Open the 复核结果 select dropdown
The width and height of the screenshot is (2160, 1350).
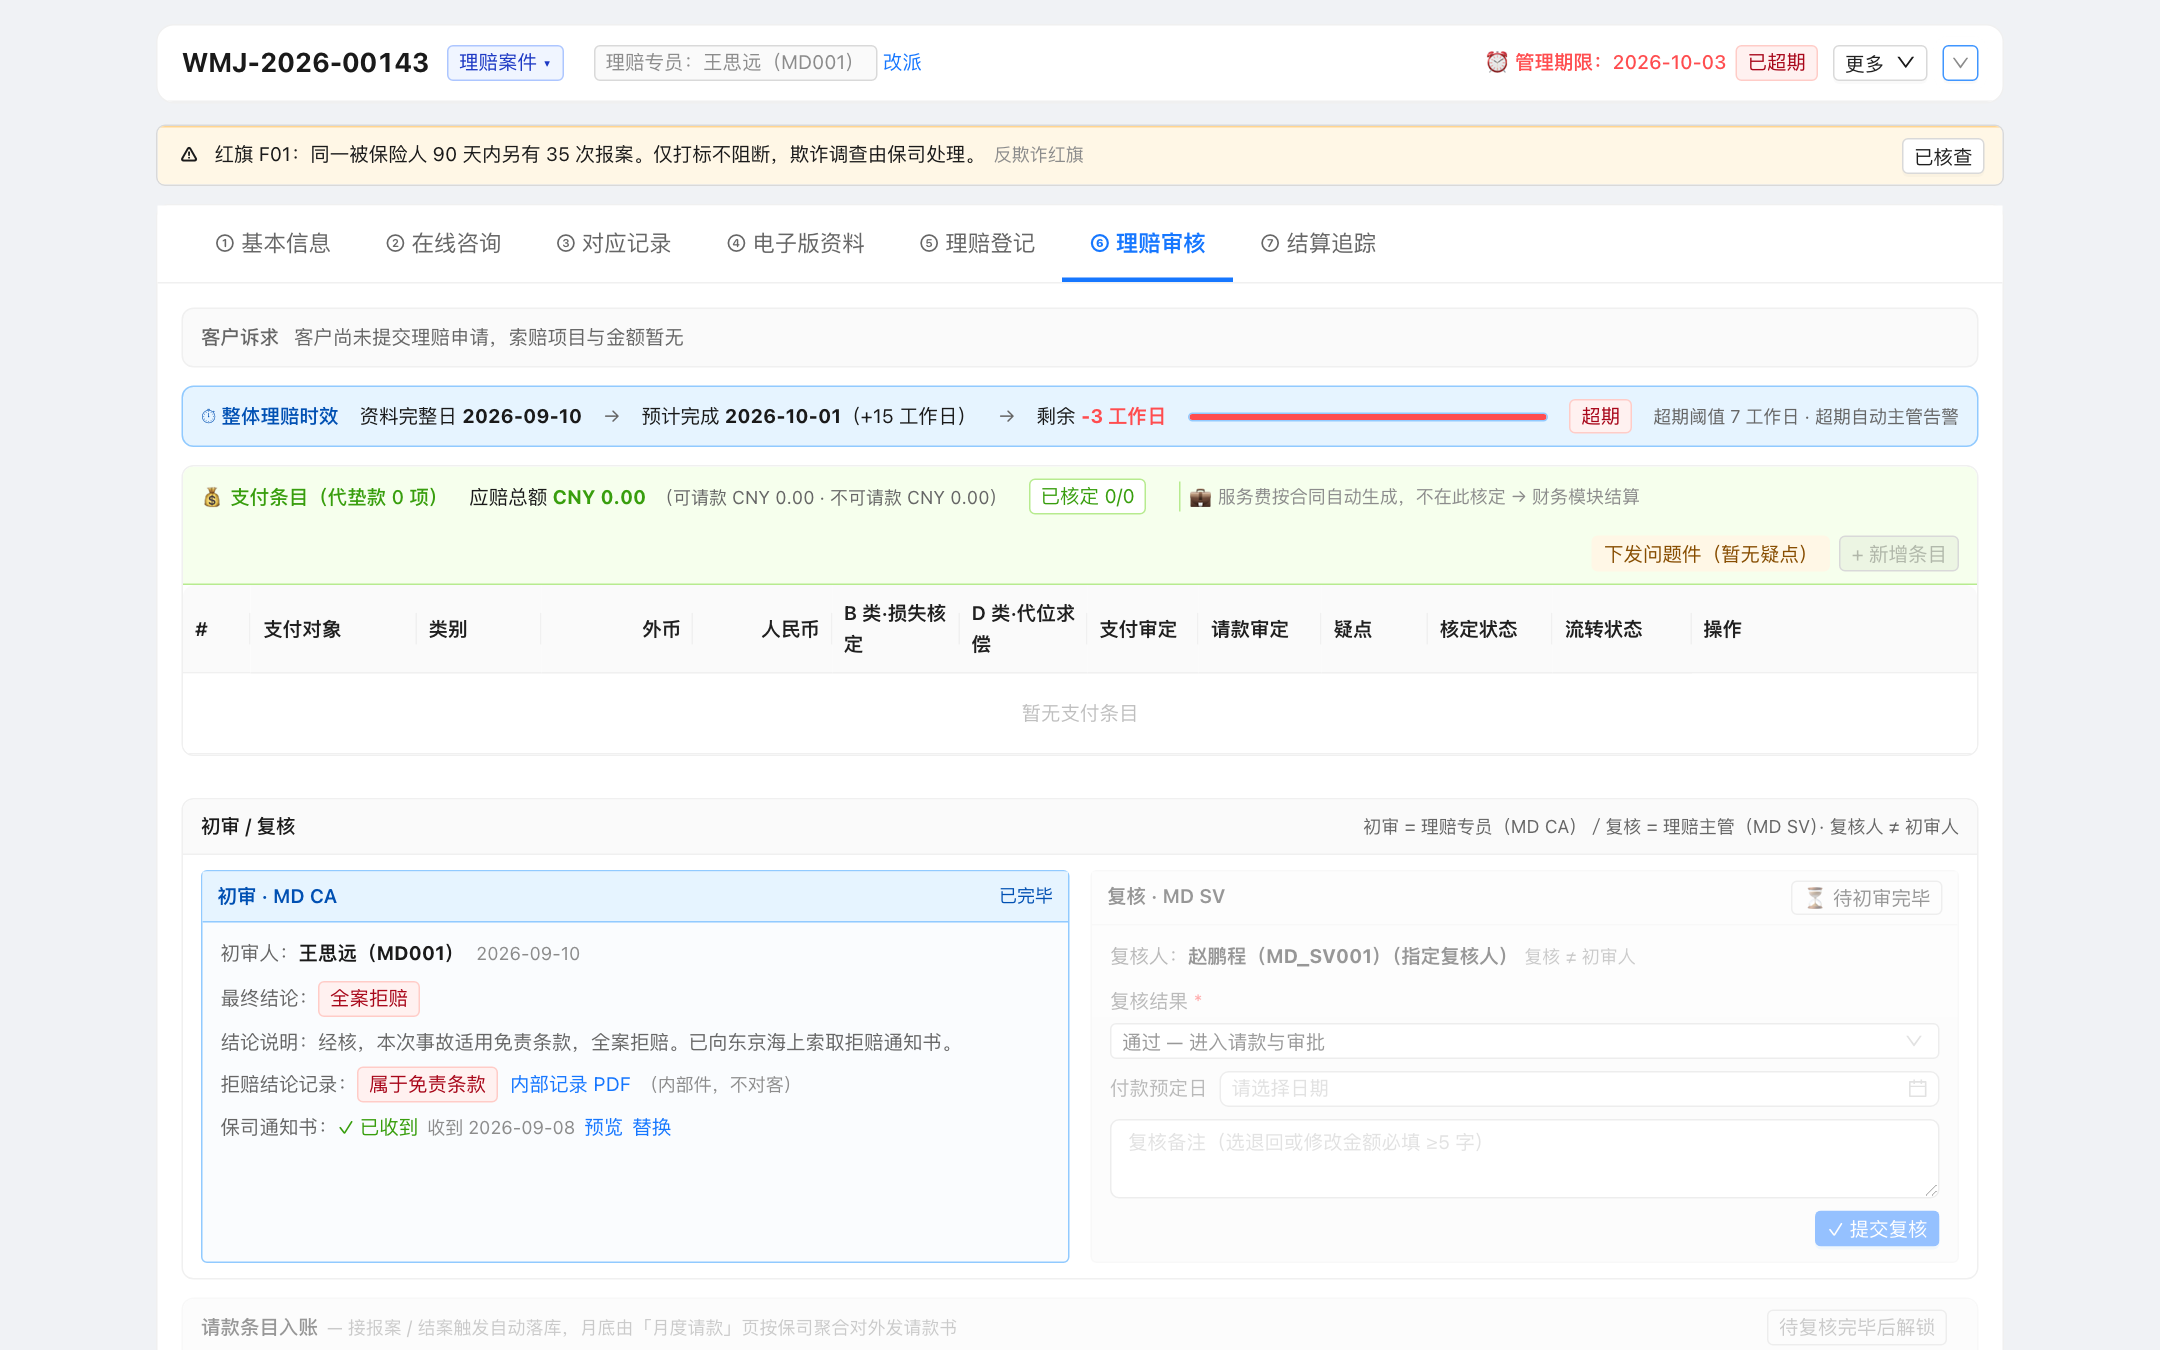pos(1524,1042)
